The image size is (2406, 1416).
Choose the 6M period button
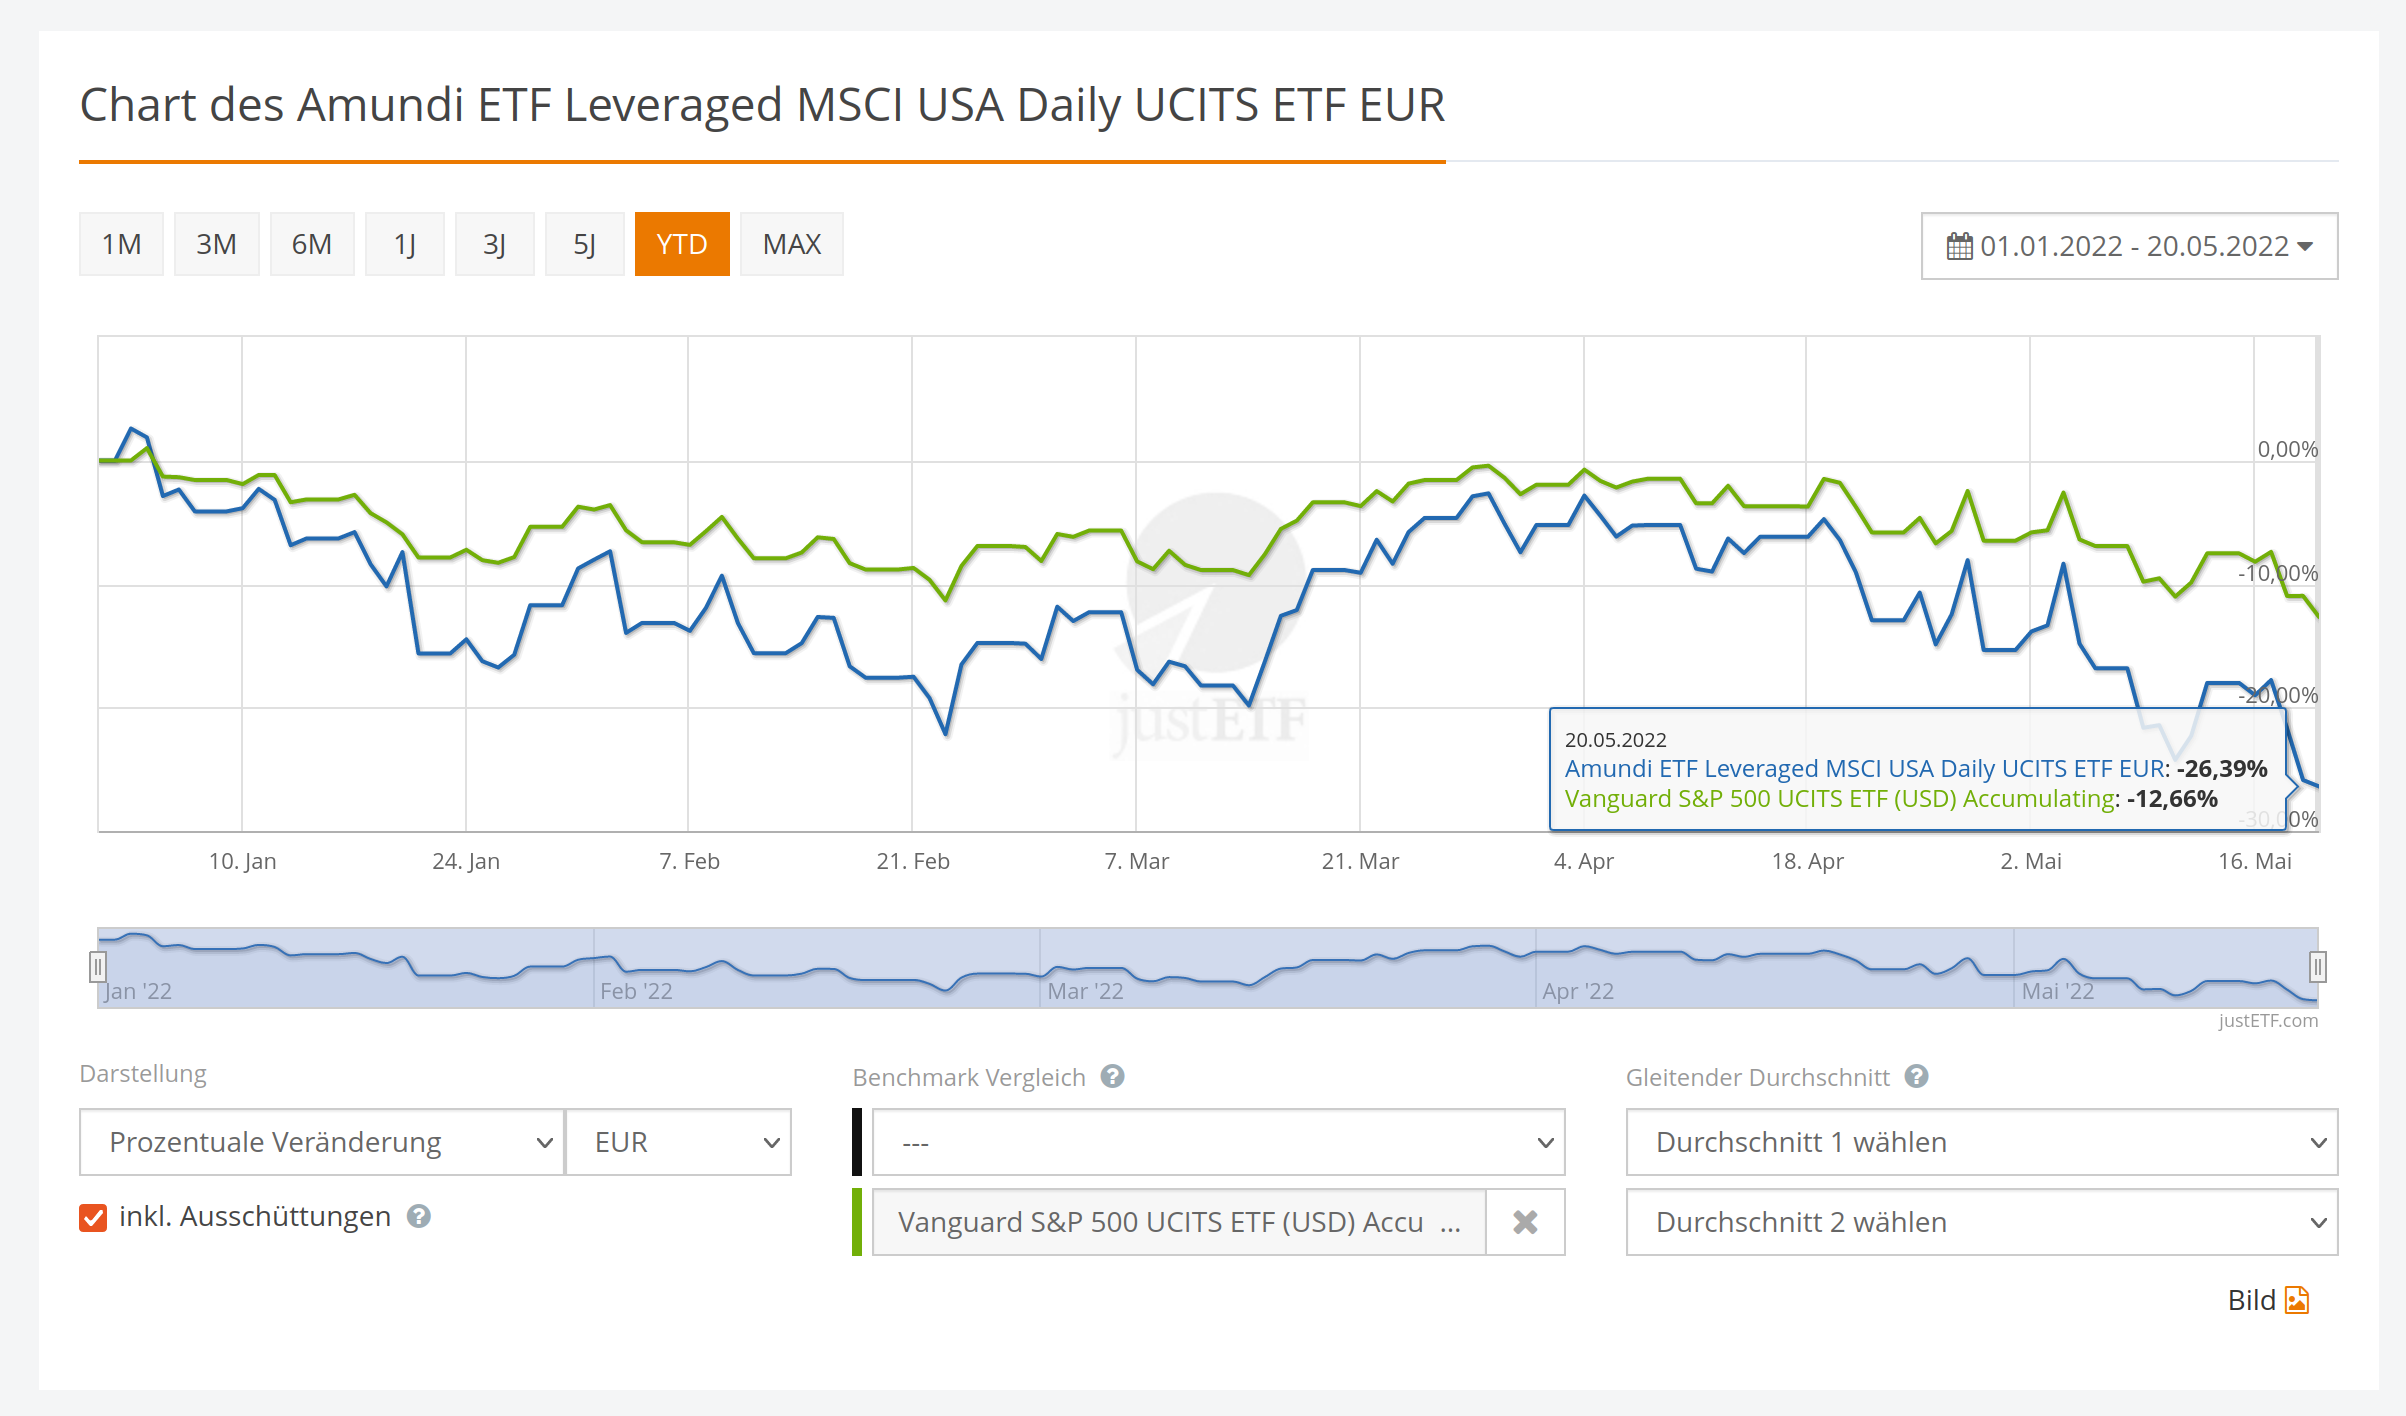[311, 244]
